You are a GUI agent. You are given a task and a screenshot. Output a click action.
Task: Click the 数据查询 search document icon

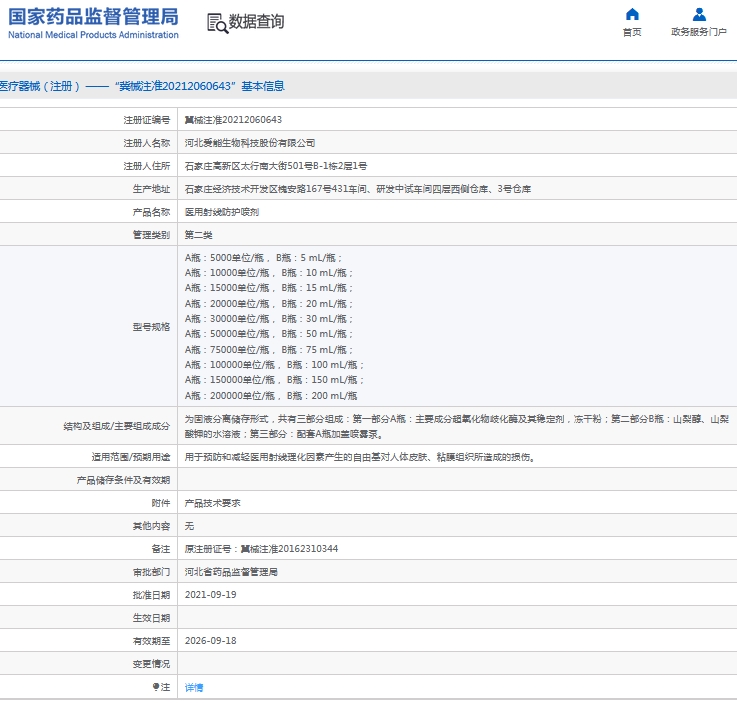[217, 23]
